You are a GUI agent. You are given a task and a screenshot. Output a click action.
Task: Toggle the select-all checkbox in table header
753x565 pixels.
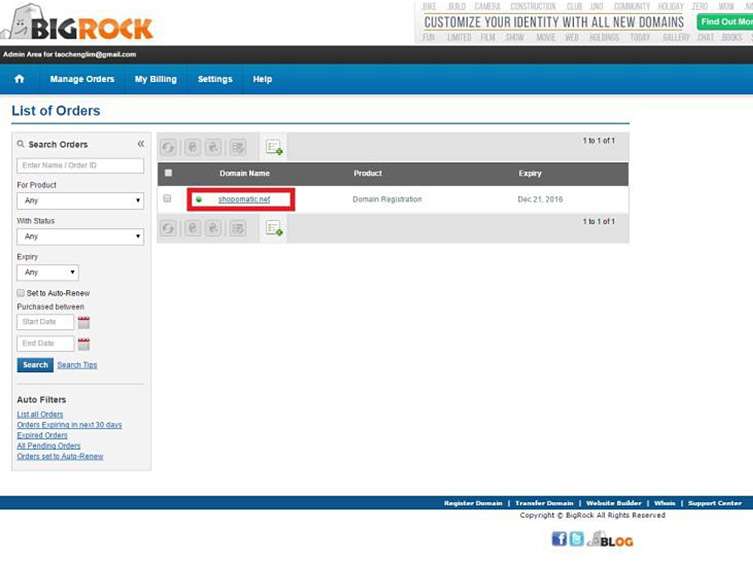pyautogui.click(x=168, y=173)
